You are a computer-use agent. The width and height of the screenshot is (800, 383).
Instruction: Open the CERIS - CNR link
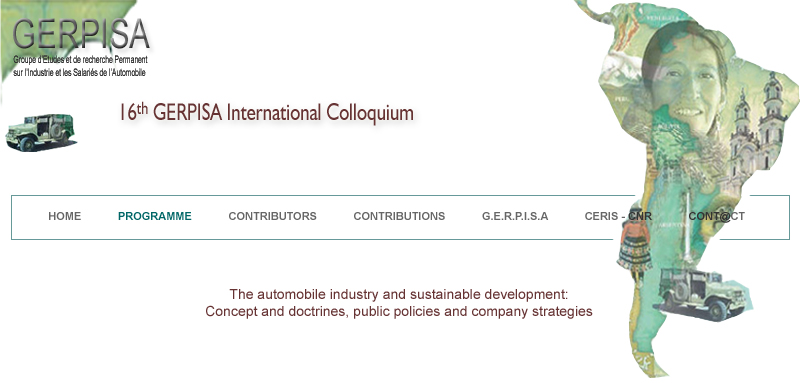(x=618, y=216)
